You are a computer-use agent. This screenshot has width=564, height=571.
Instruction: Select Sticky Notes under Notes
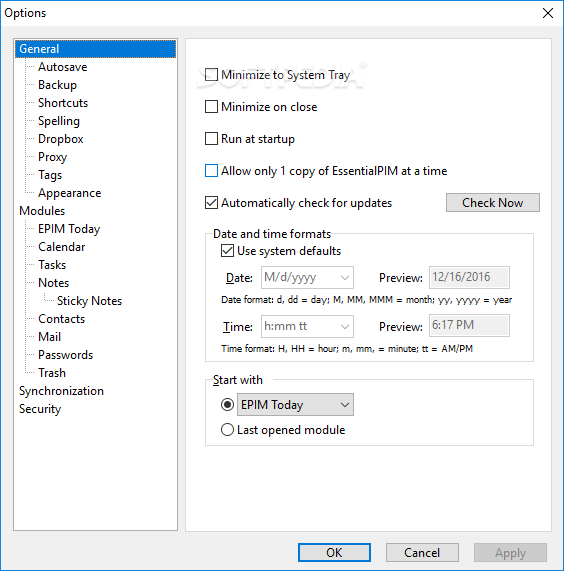pyautogui.click(x=90, y=301)
